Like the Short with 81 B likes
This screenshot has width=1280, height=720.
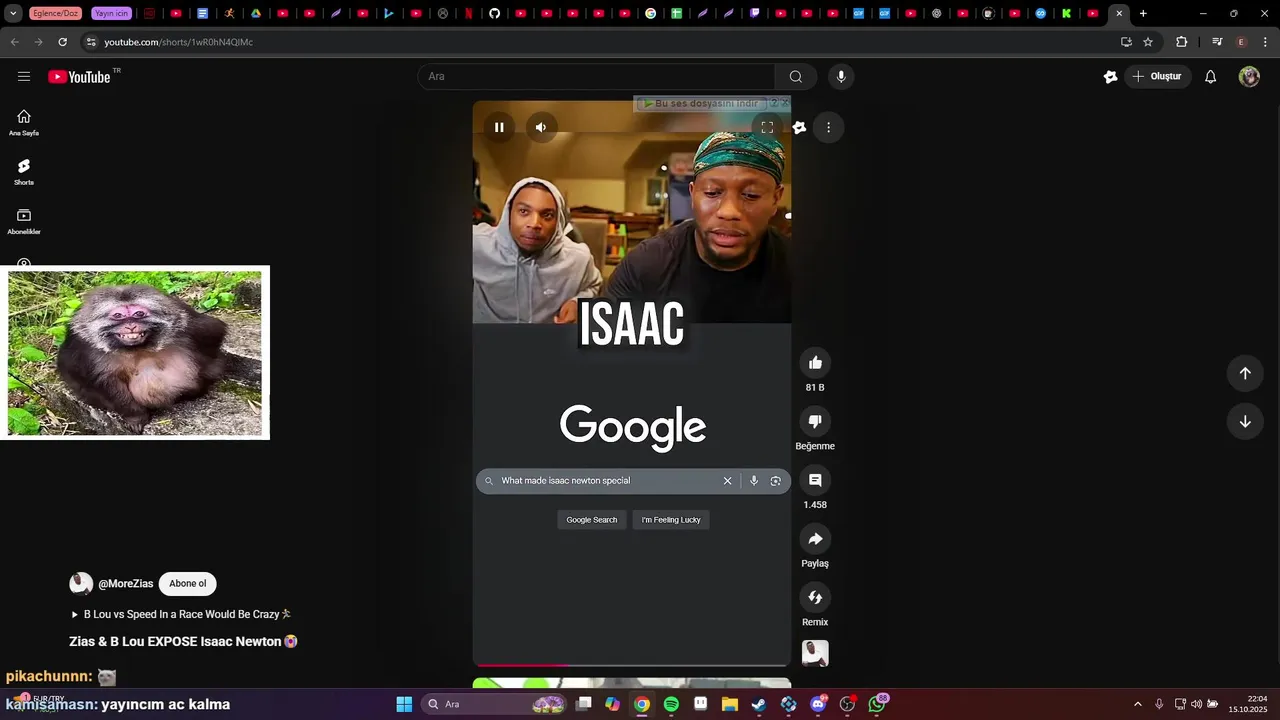coord(815,363)
